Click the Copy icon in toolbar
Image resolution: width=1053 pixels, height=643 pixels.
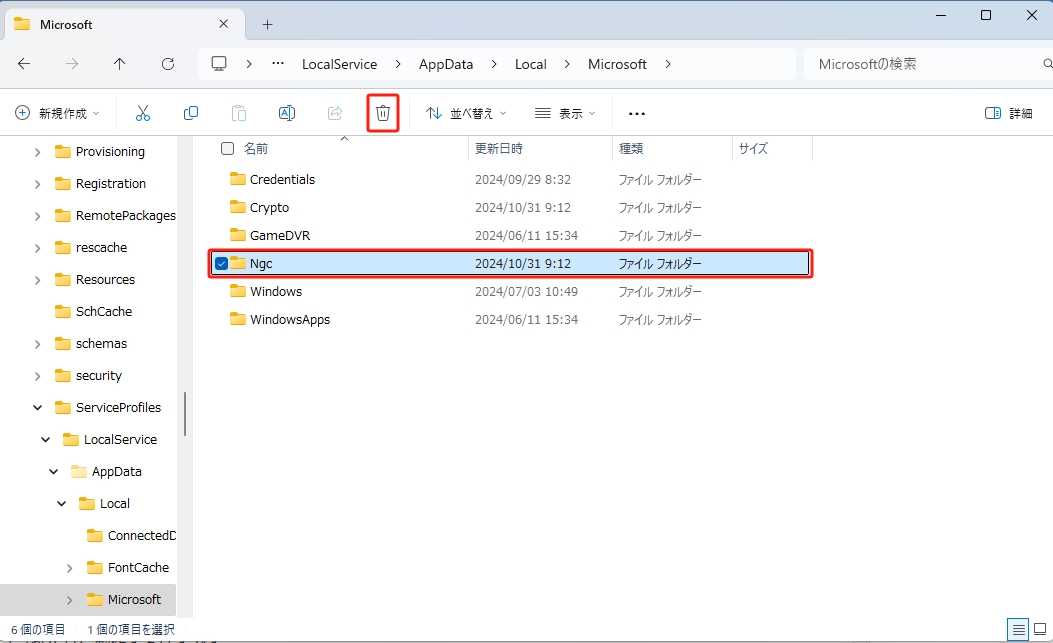pos(191,113)
